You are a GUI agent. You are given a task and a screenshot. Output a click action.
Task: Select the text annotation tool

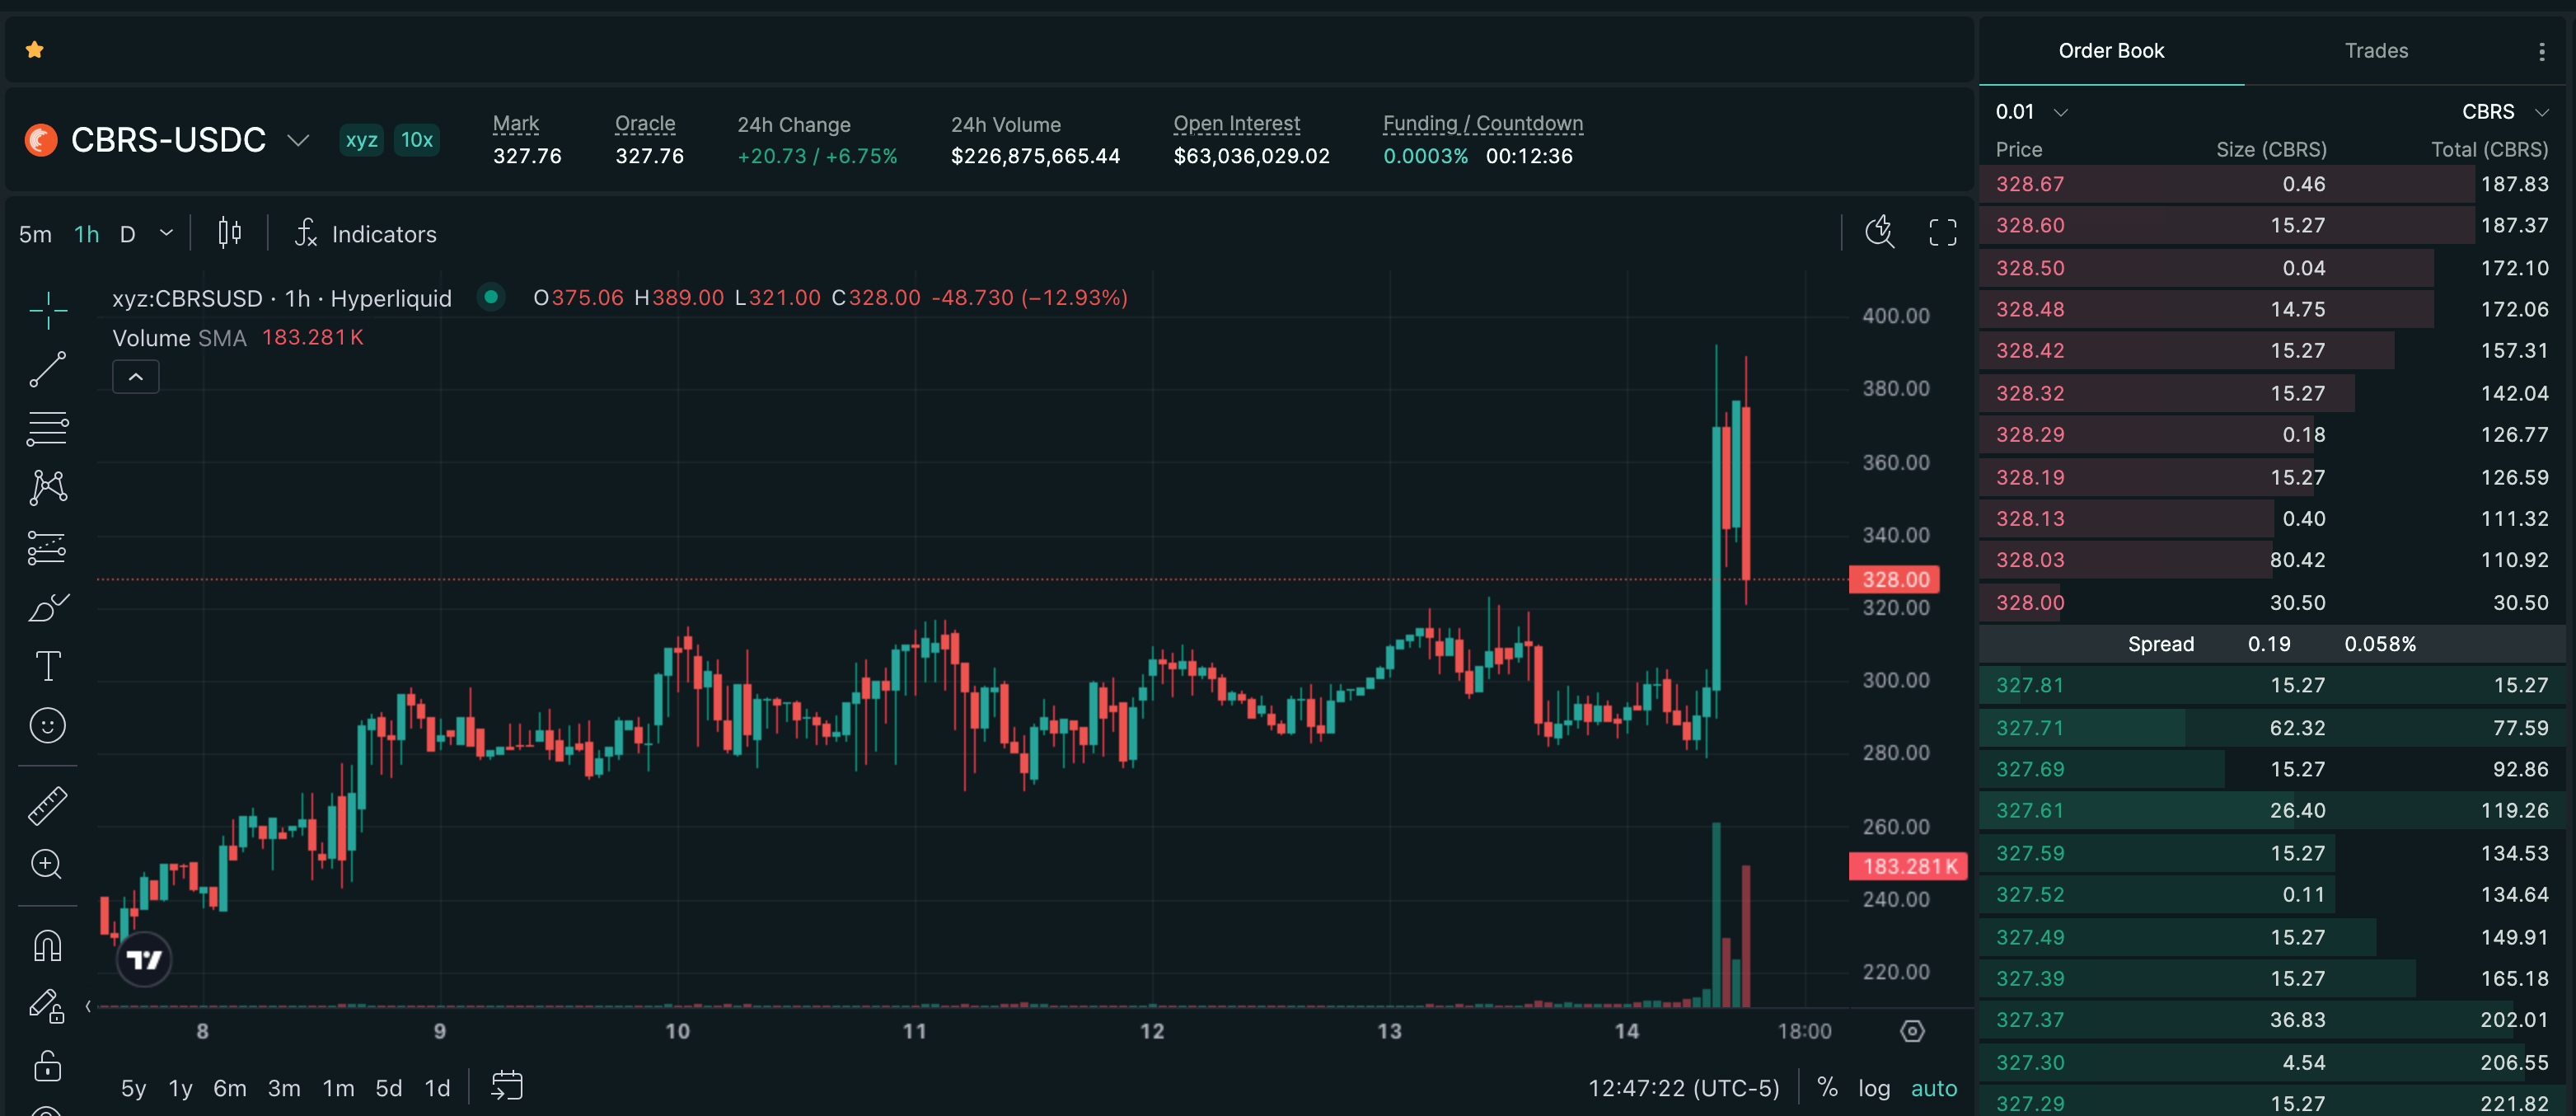47,666
